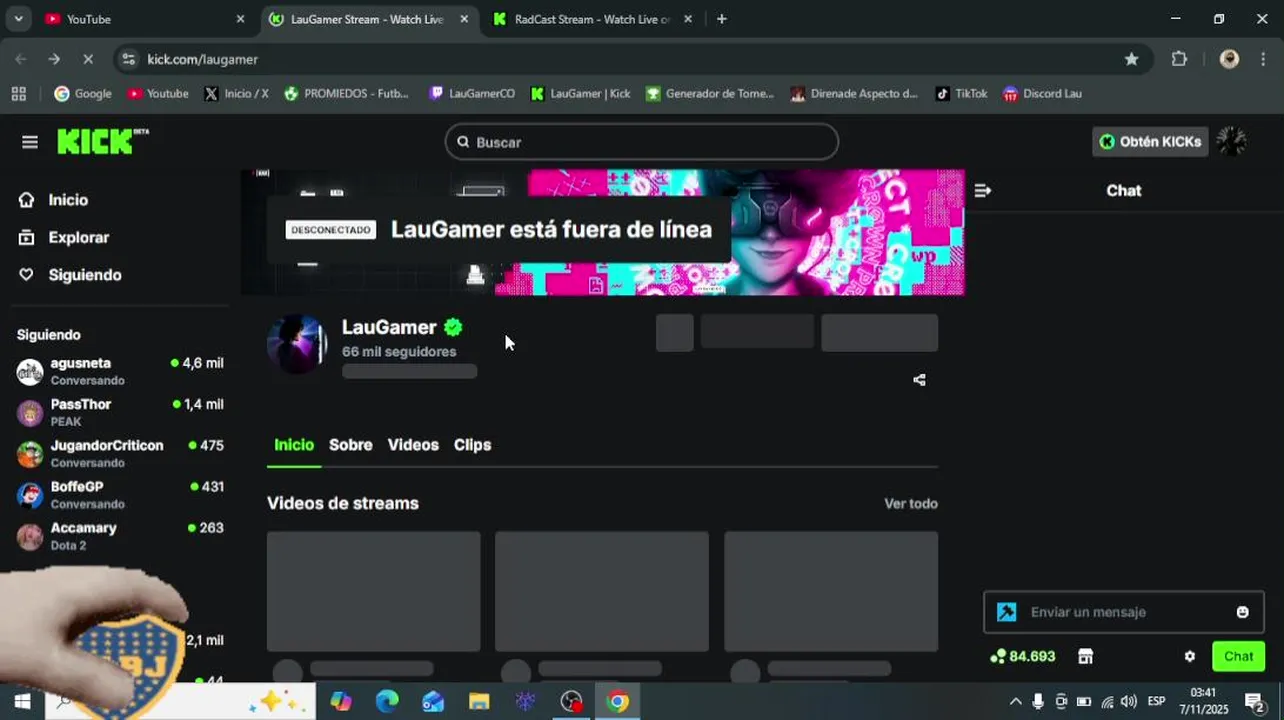This screenshot has width=1284, height=720.
Task: Open the Windows Start menu
Action: click(x=22, y=701)
